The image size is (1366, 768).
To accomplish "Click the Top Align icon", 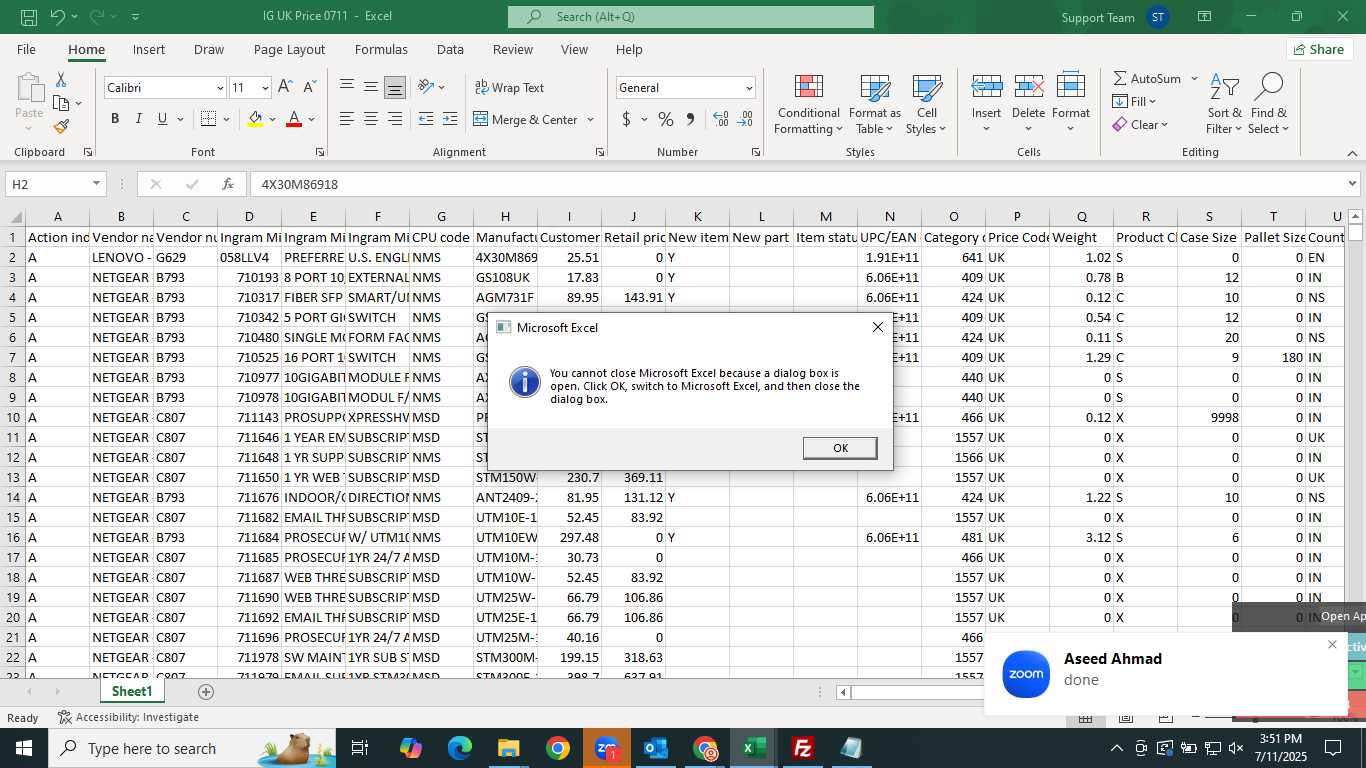I will click(x=347, y=87).
